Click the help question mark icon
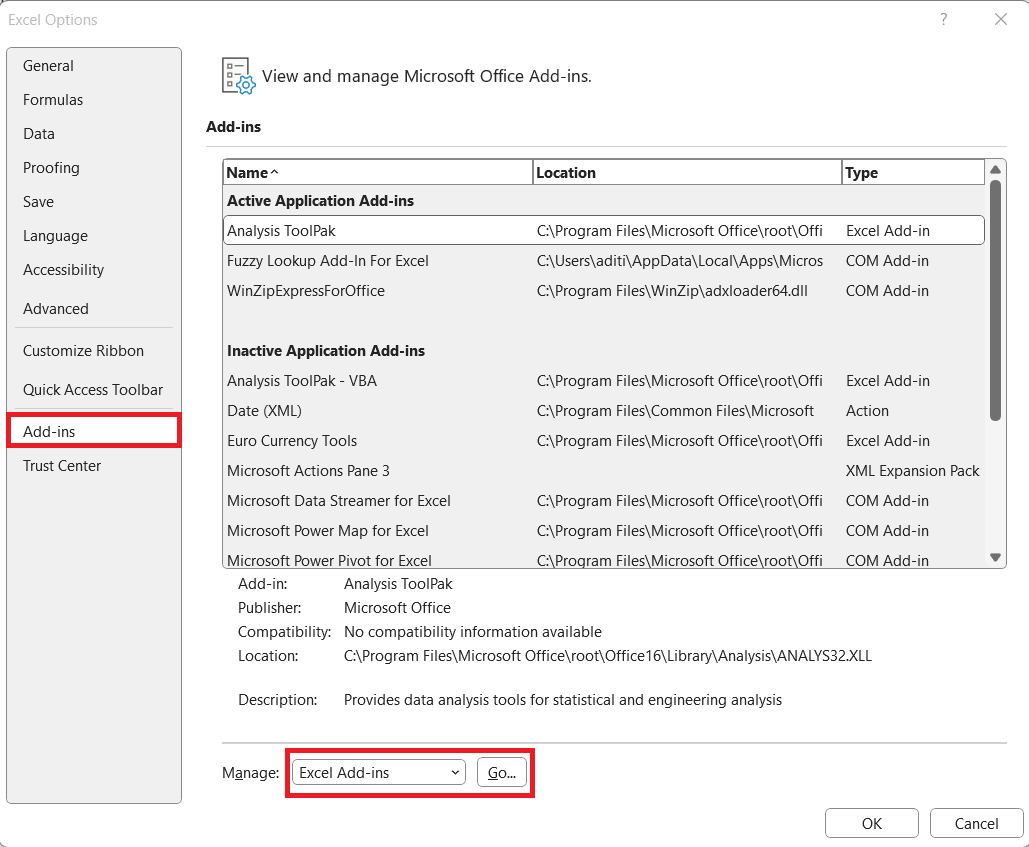Screen dimensions: 1029x847 pyautogui.click(x=944, y=19)
